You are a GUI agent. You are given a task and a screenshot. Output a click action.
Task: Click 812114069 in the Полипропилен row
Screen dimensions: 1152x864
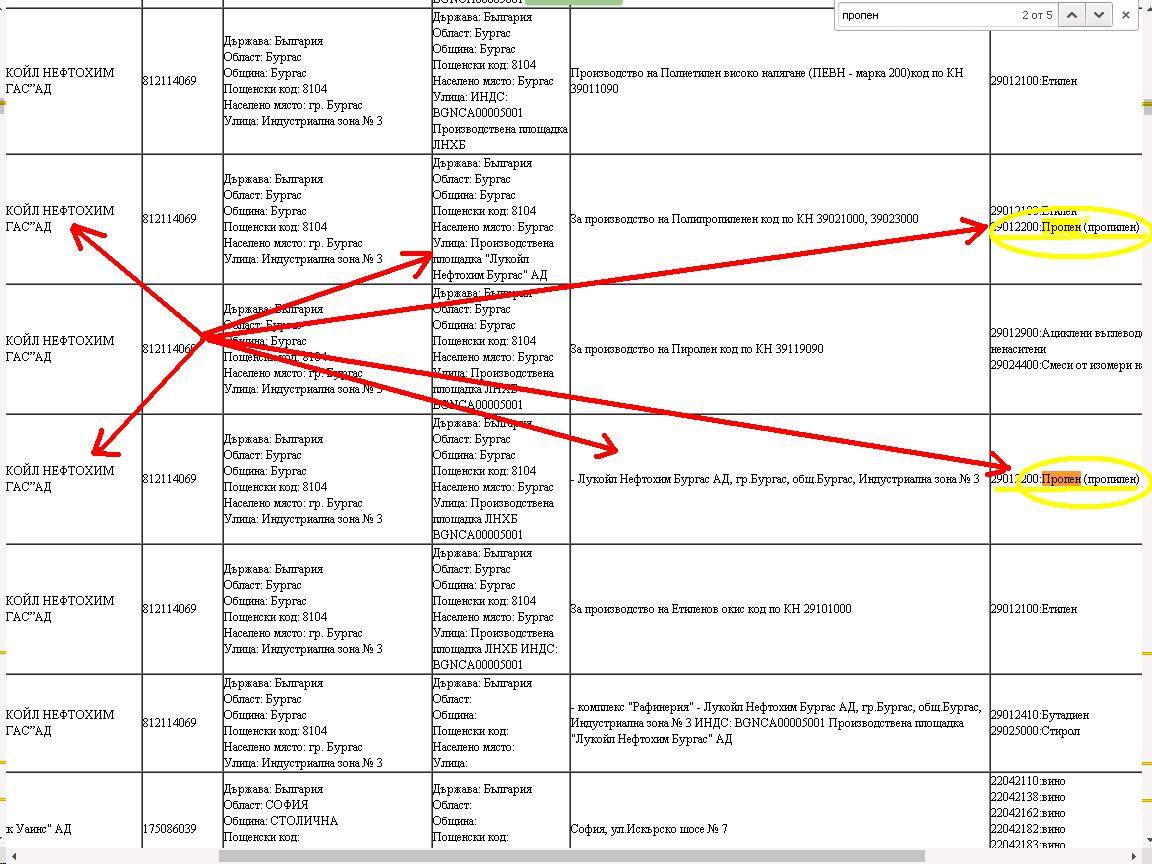(x=170, y=219)
